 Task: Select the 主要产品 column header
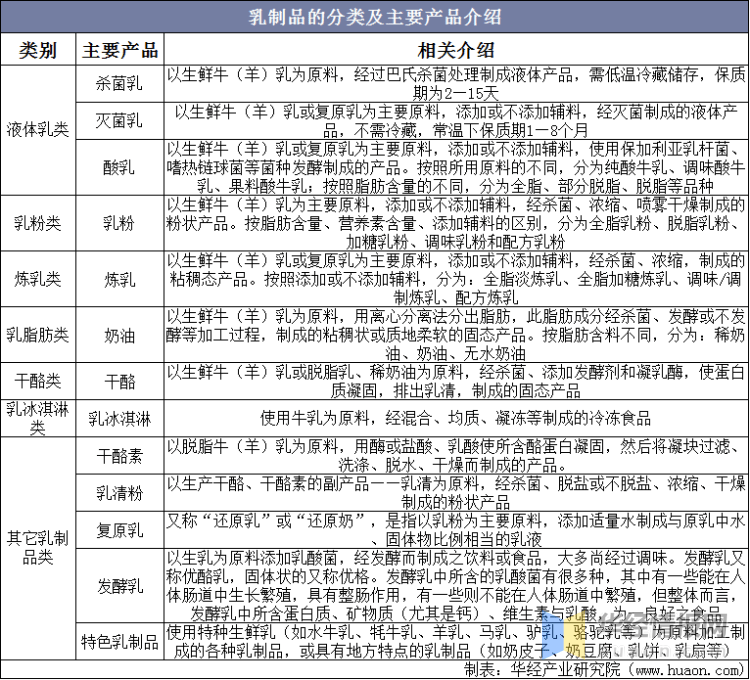[x=120, y=50]
